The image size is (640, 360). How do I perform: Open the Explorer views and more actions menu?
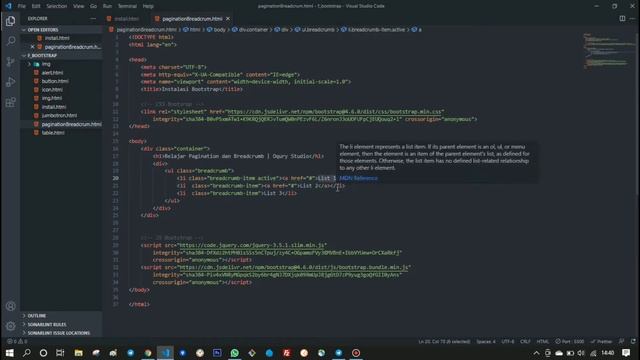(93, 18)
